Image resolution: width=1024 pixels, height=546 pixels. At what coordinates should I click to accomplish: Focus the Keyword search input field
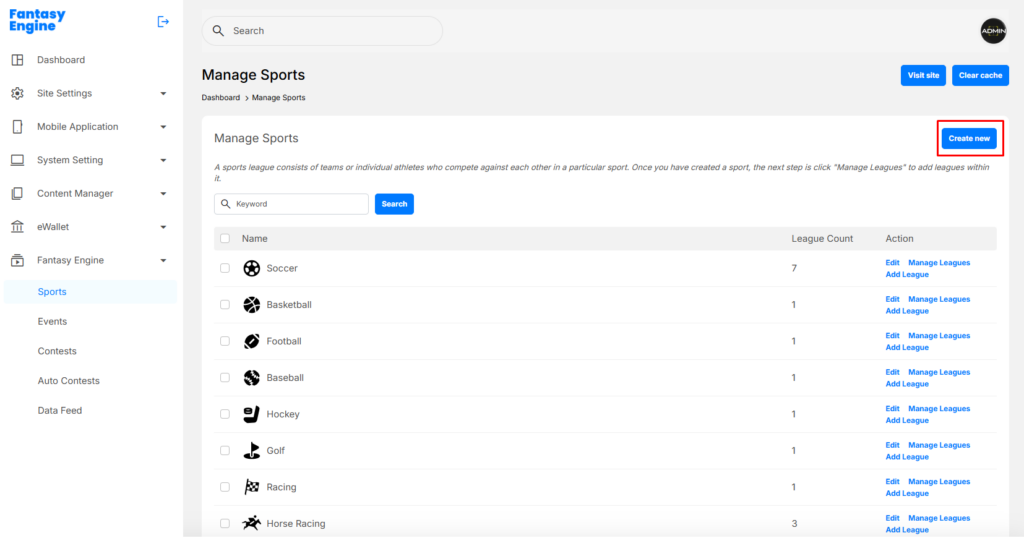click(298, 204)
